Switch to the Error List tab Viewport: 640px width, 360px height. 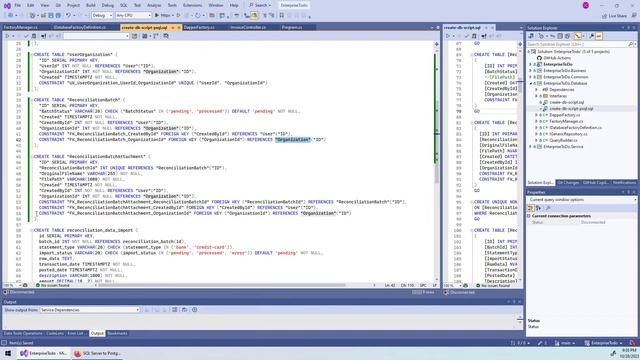pyautogui.click(x=76, y=333)
